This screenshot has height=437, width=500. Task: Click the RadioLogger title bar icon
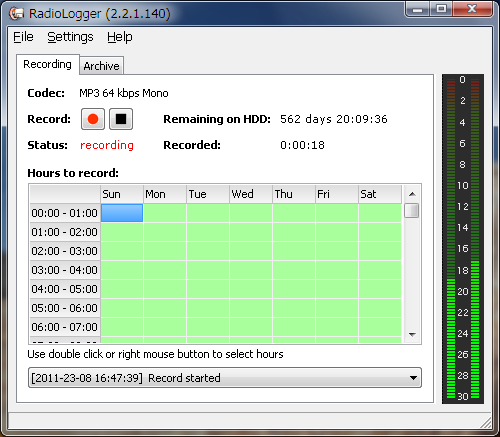(x=17, y=13)
